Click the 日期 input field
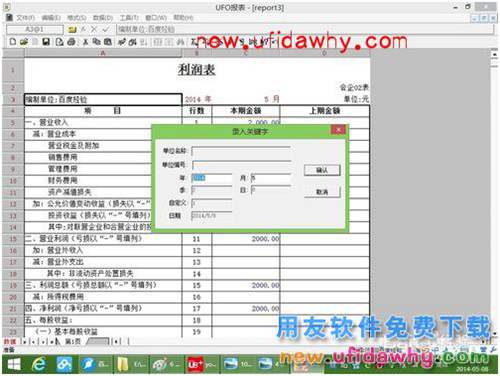 click(x=212, y=216)
